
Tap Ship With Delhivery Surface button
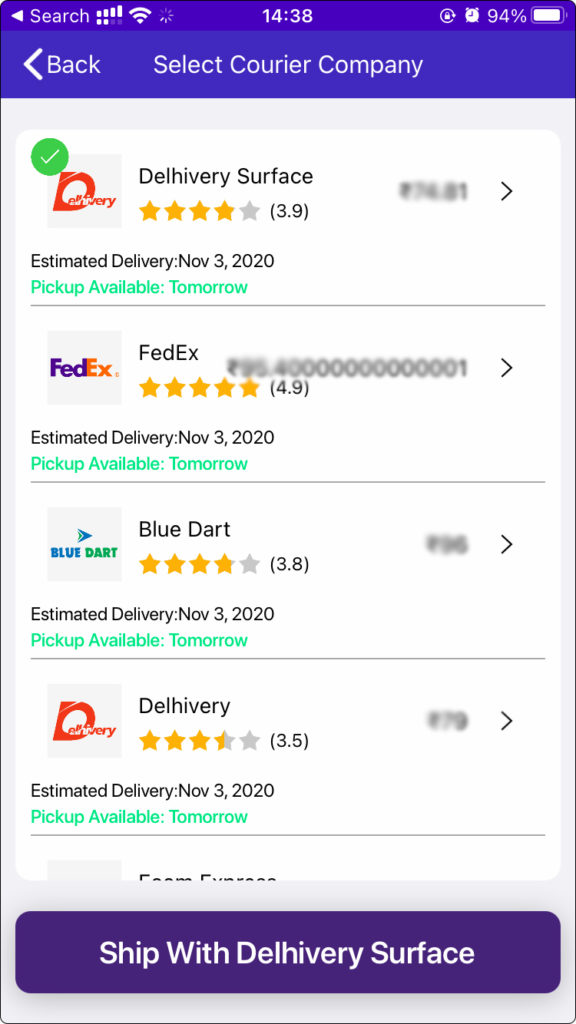tap(288, 952)
